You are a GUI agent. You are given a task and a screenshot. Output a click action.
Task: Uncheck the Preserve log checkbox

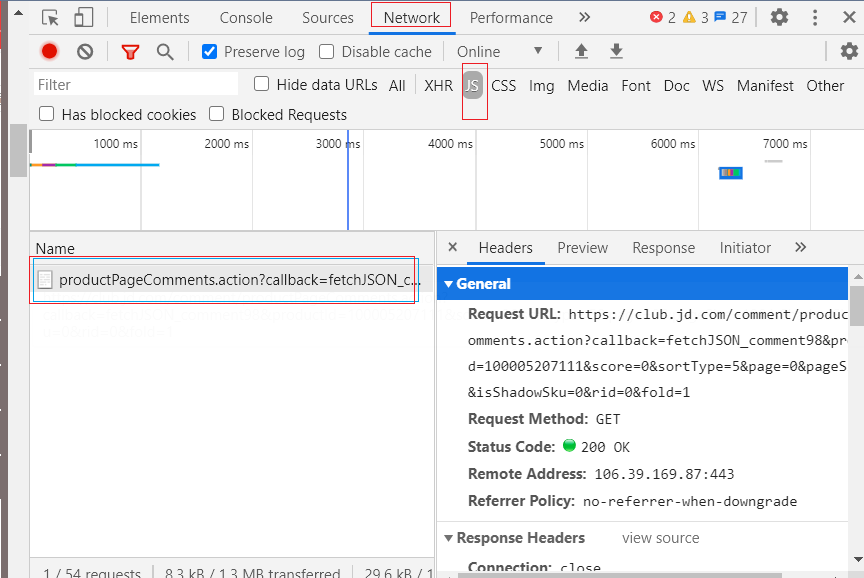coord(210,52)
